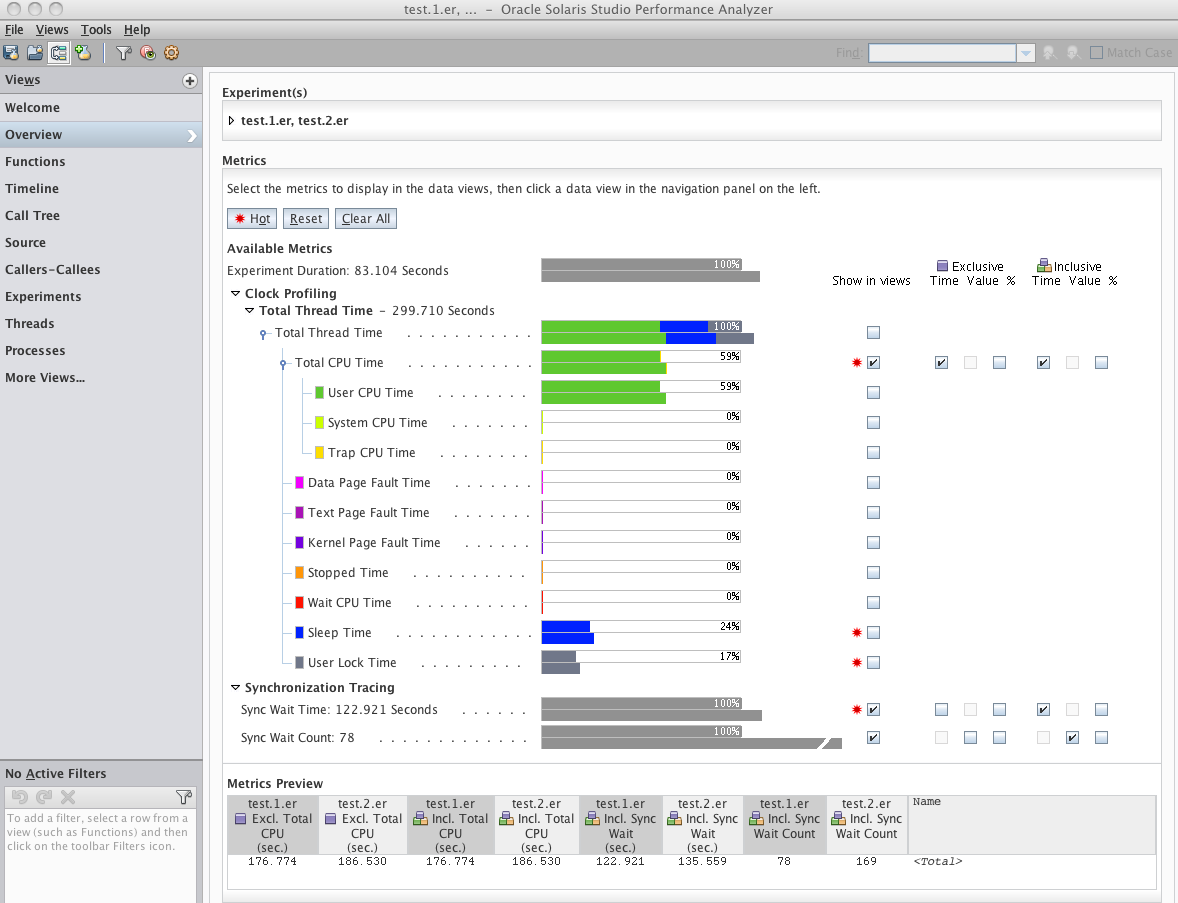
Task: Open the Tools menu
Action: tap(96, 30)
